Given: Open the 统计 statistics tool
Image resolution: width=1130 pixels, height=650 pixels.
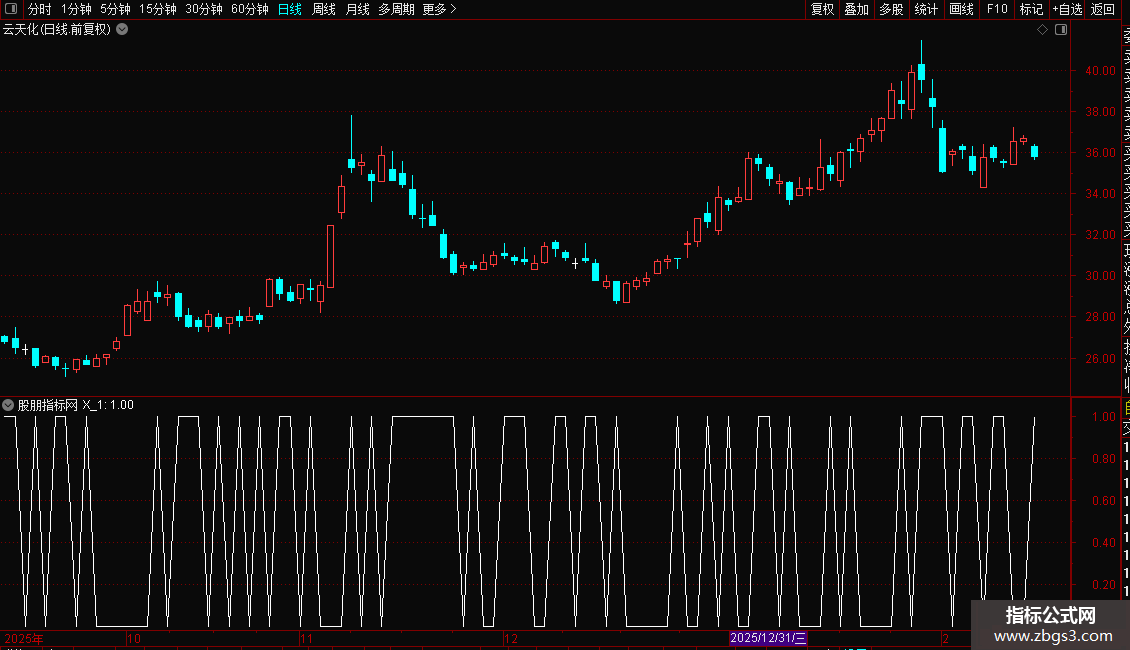Looking at the screenshot, I should pos(926,9).
